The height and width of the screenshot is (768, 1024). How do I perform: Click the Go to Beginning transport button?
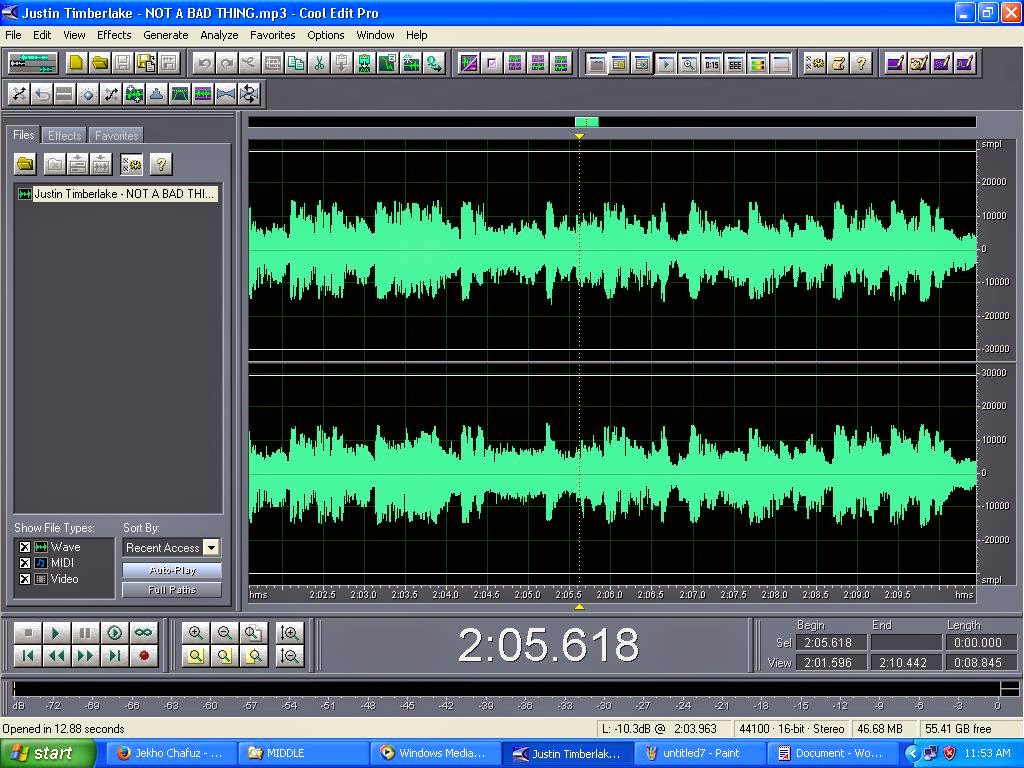pyautogui.click(x=28, y=656)
